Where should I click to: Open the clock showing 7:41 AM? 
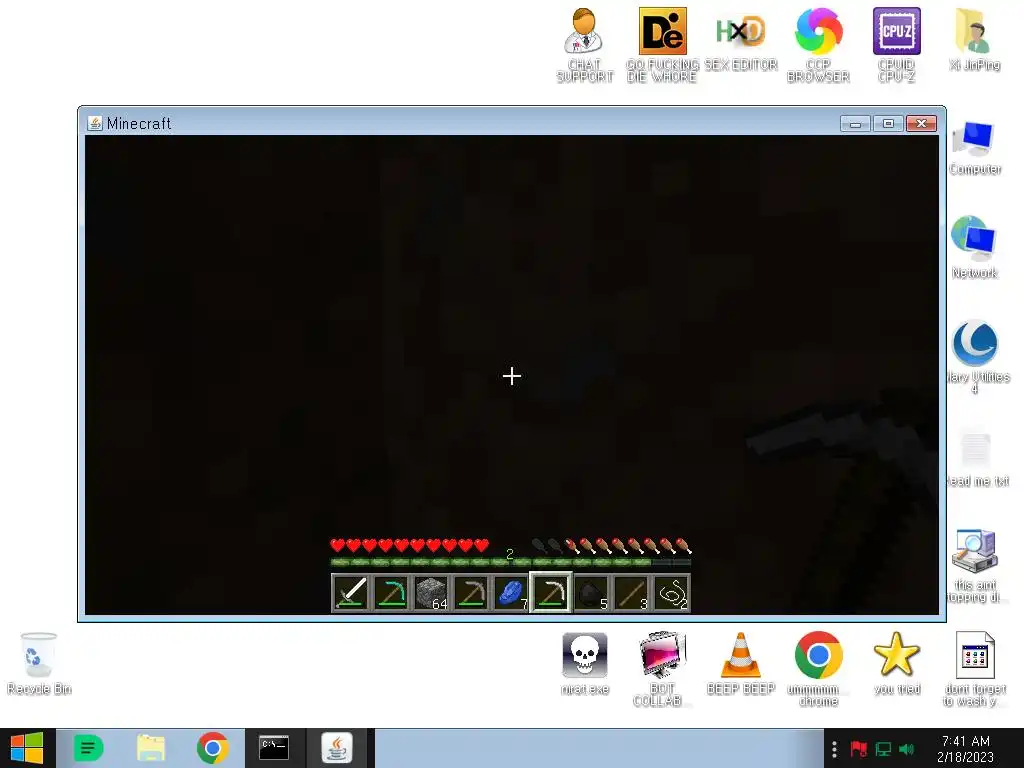tap(965, 749)
